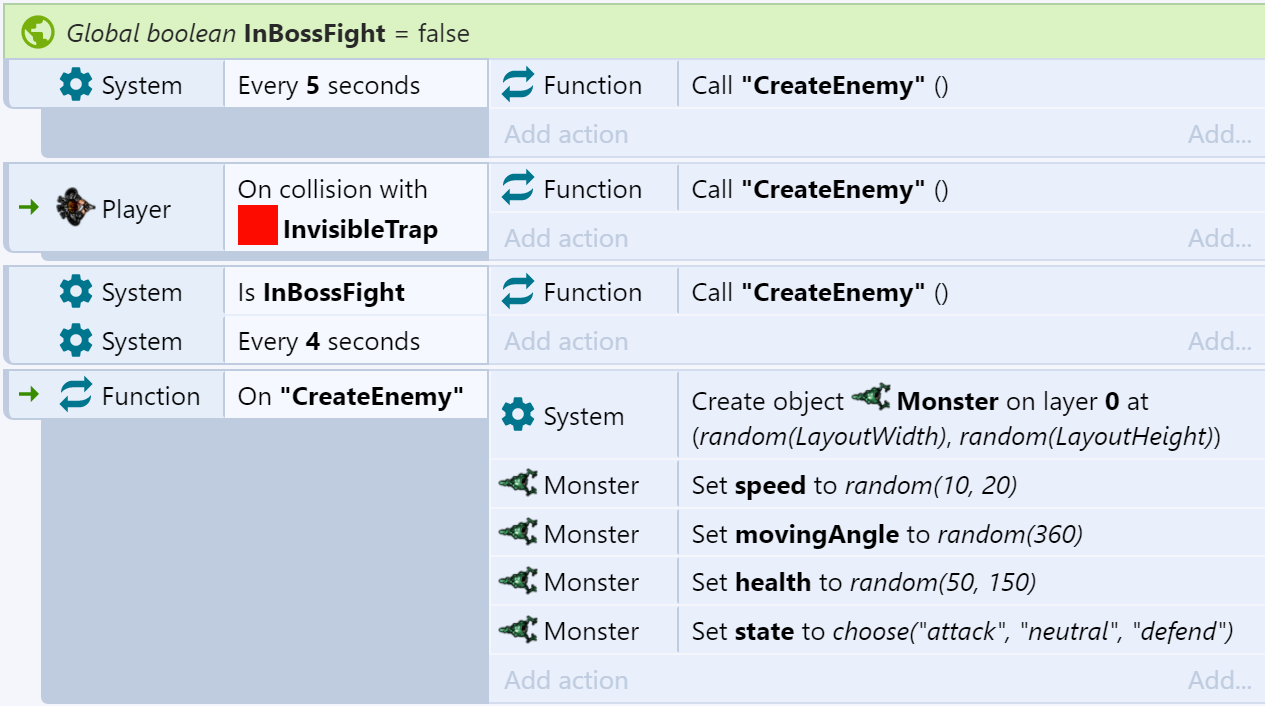Open the Every 5 seconds condition
This screenshot has height=706, width=1265.
[x=330, y=84]
